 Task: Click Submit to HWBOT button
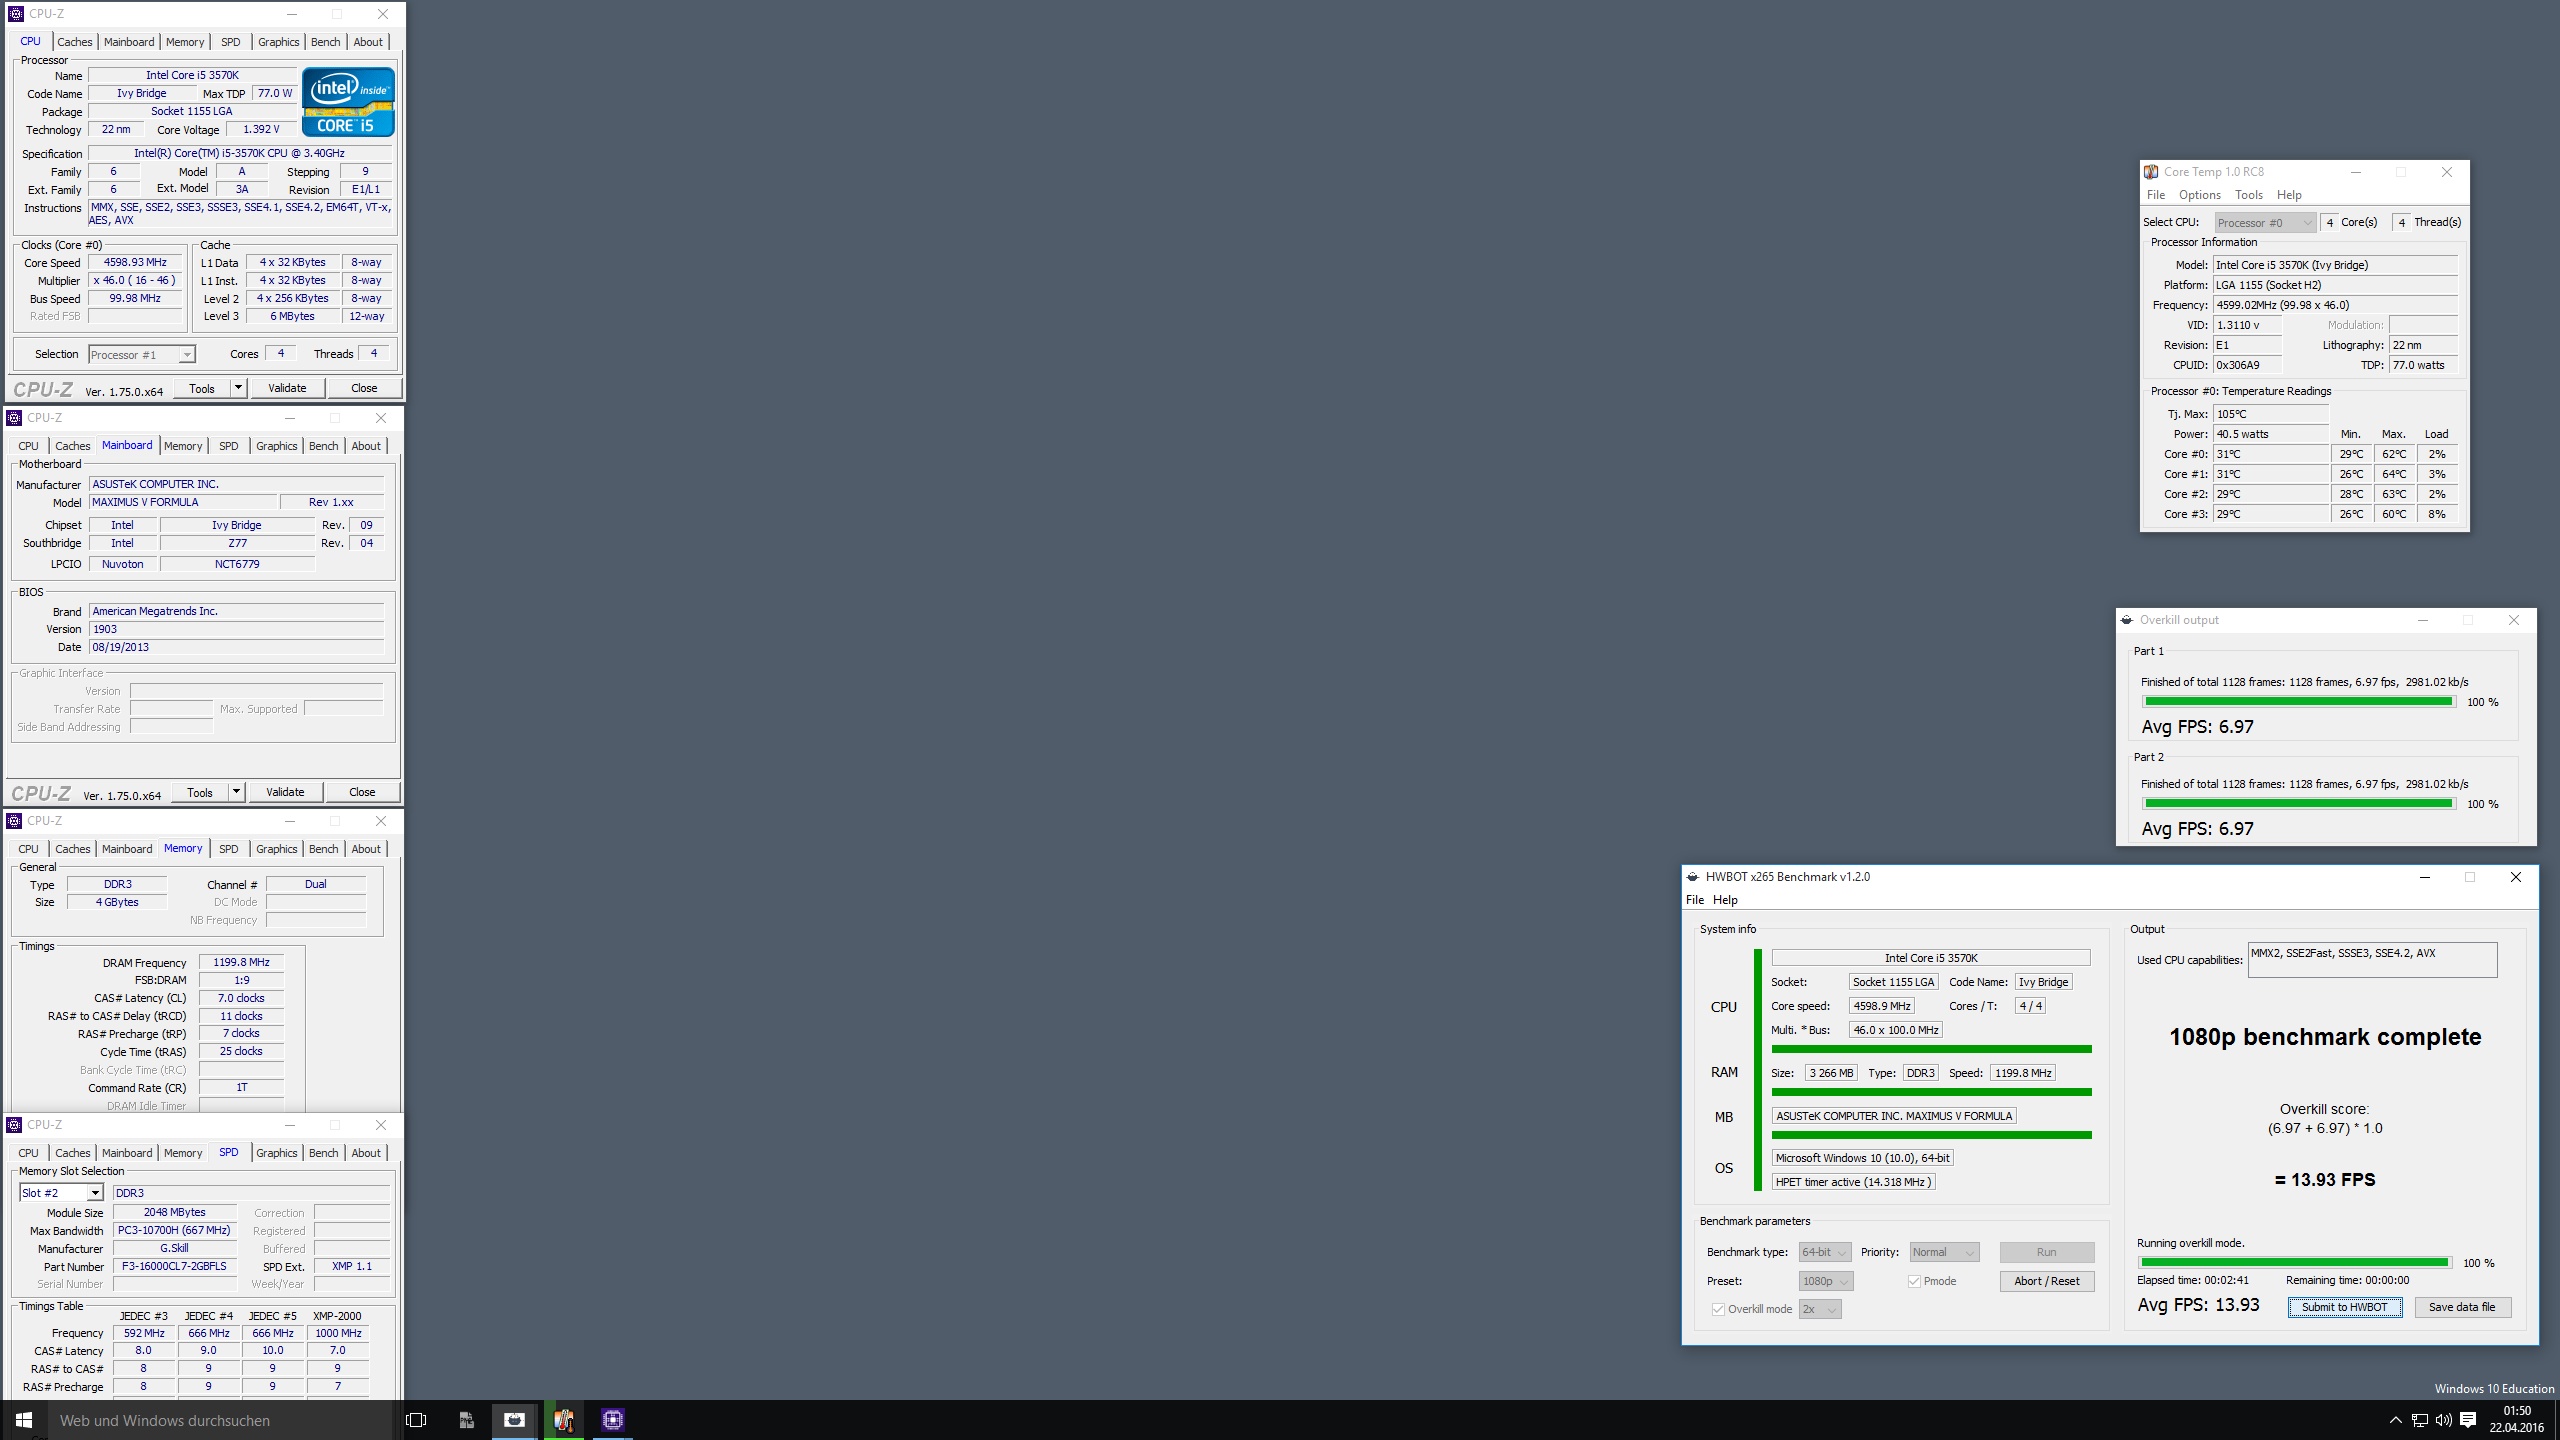click(x=2344, y=1307)
